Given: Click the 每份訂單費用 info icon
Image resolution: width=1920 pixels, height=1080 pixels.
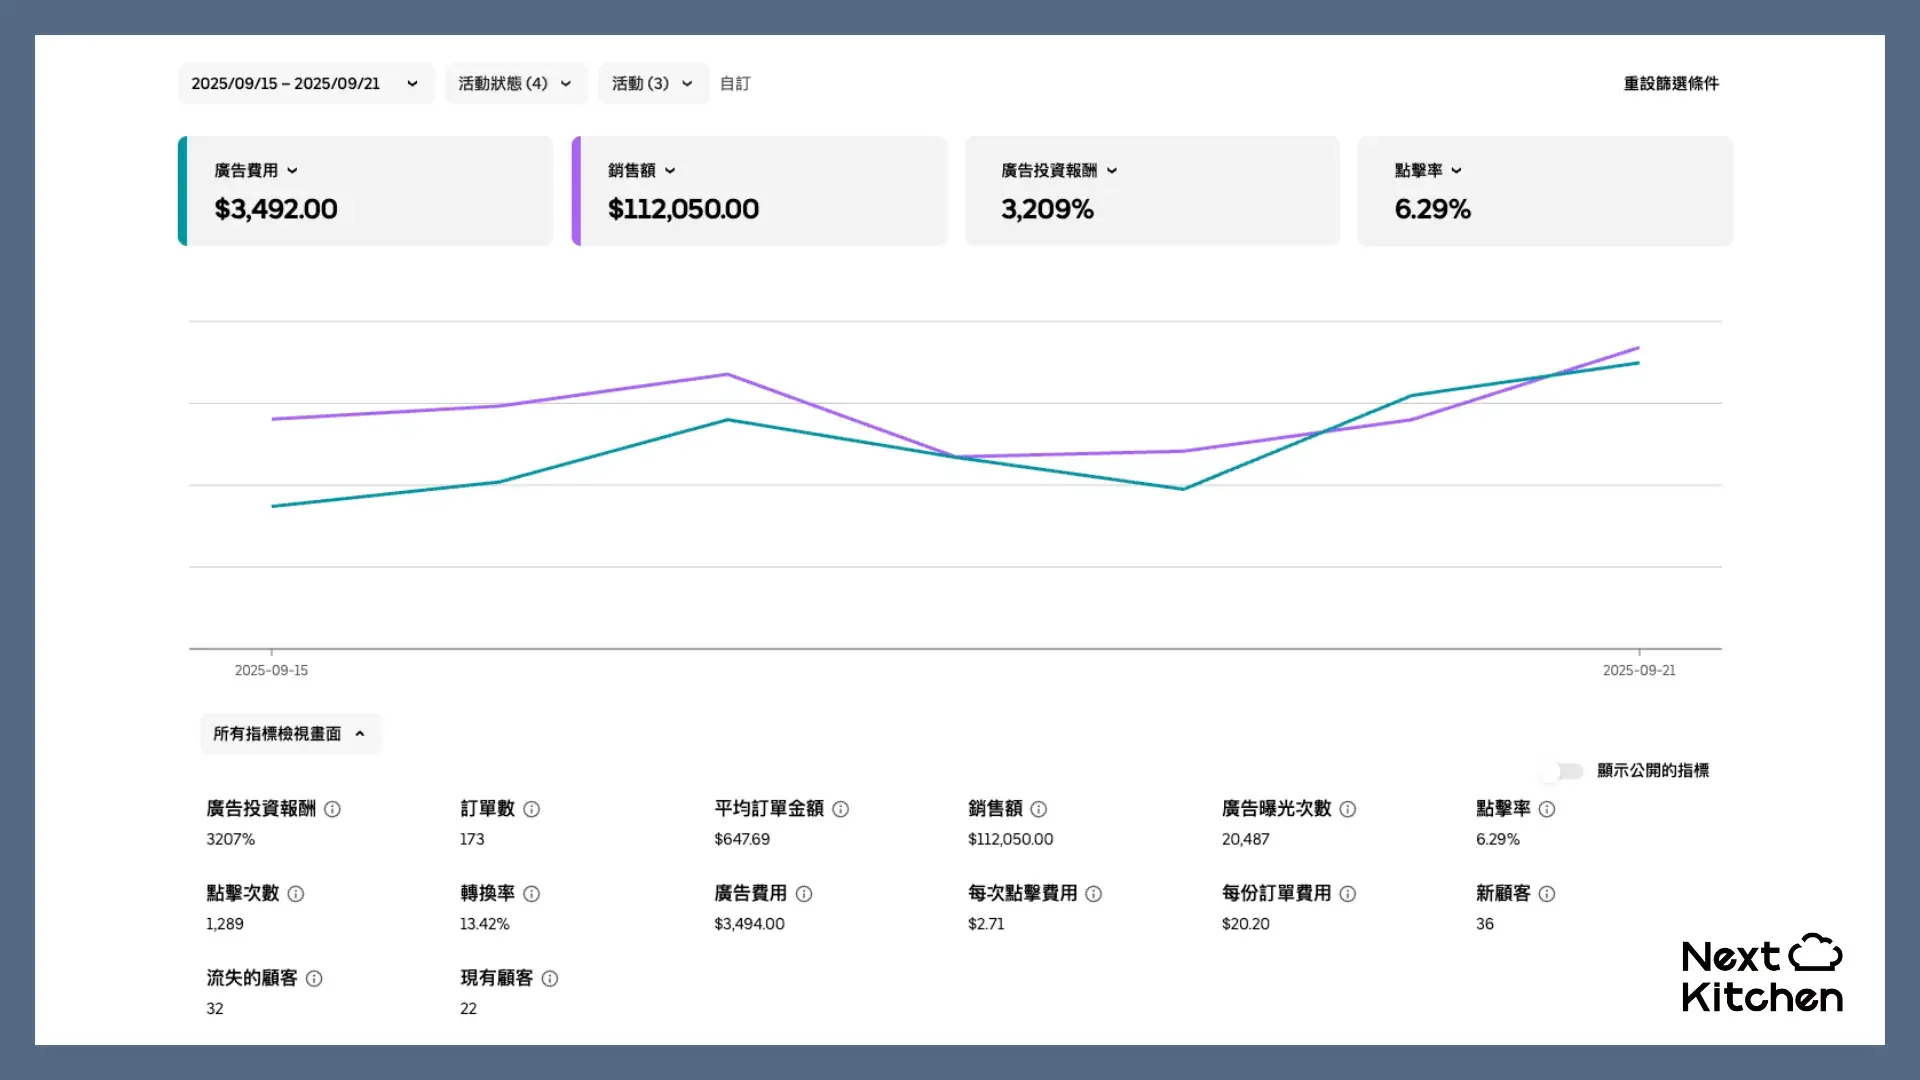Looking at the screenshot, I should (1348, 894).
